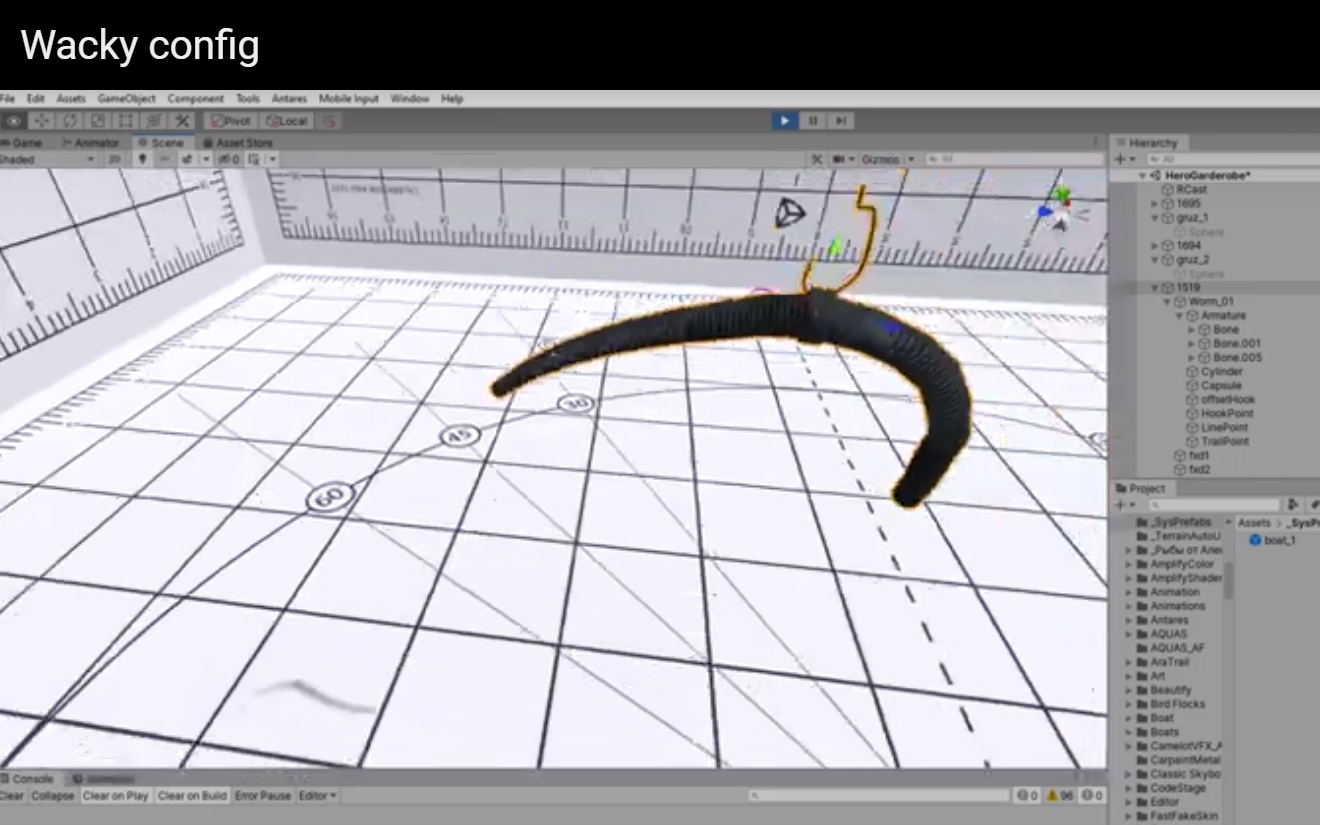Click the Step frame button

pos(841,121)
